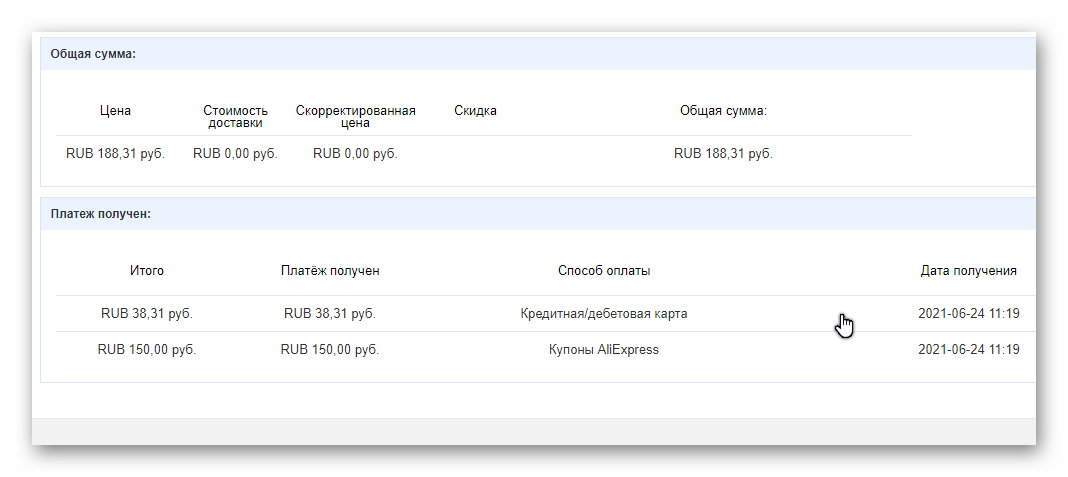
Task: Click RUB 0,00 value under Скорректированная цена
Action: coord(355,154)
